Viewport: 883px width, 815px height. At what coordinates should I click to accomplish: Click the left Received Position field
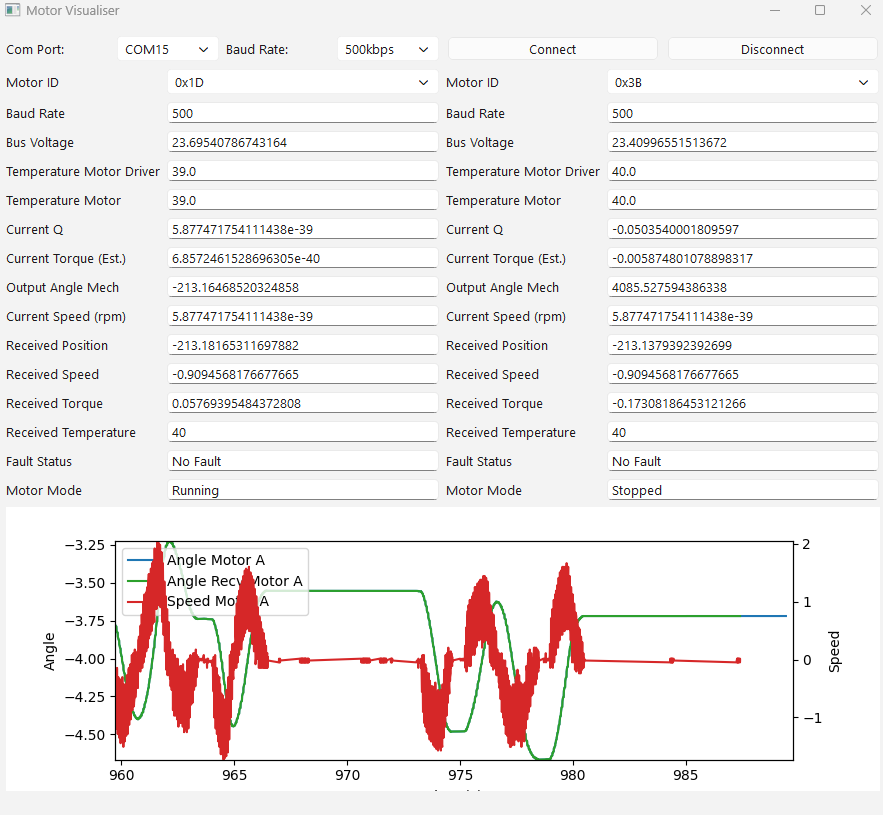click(x=302, y=346)
